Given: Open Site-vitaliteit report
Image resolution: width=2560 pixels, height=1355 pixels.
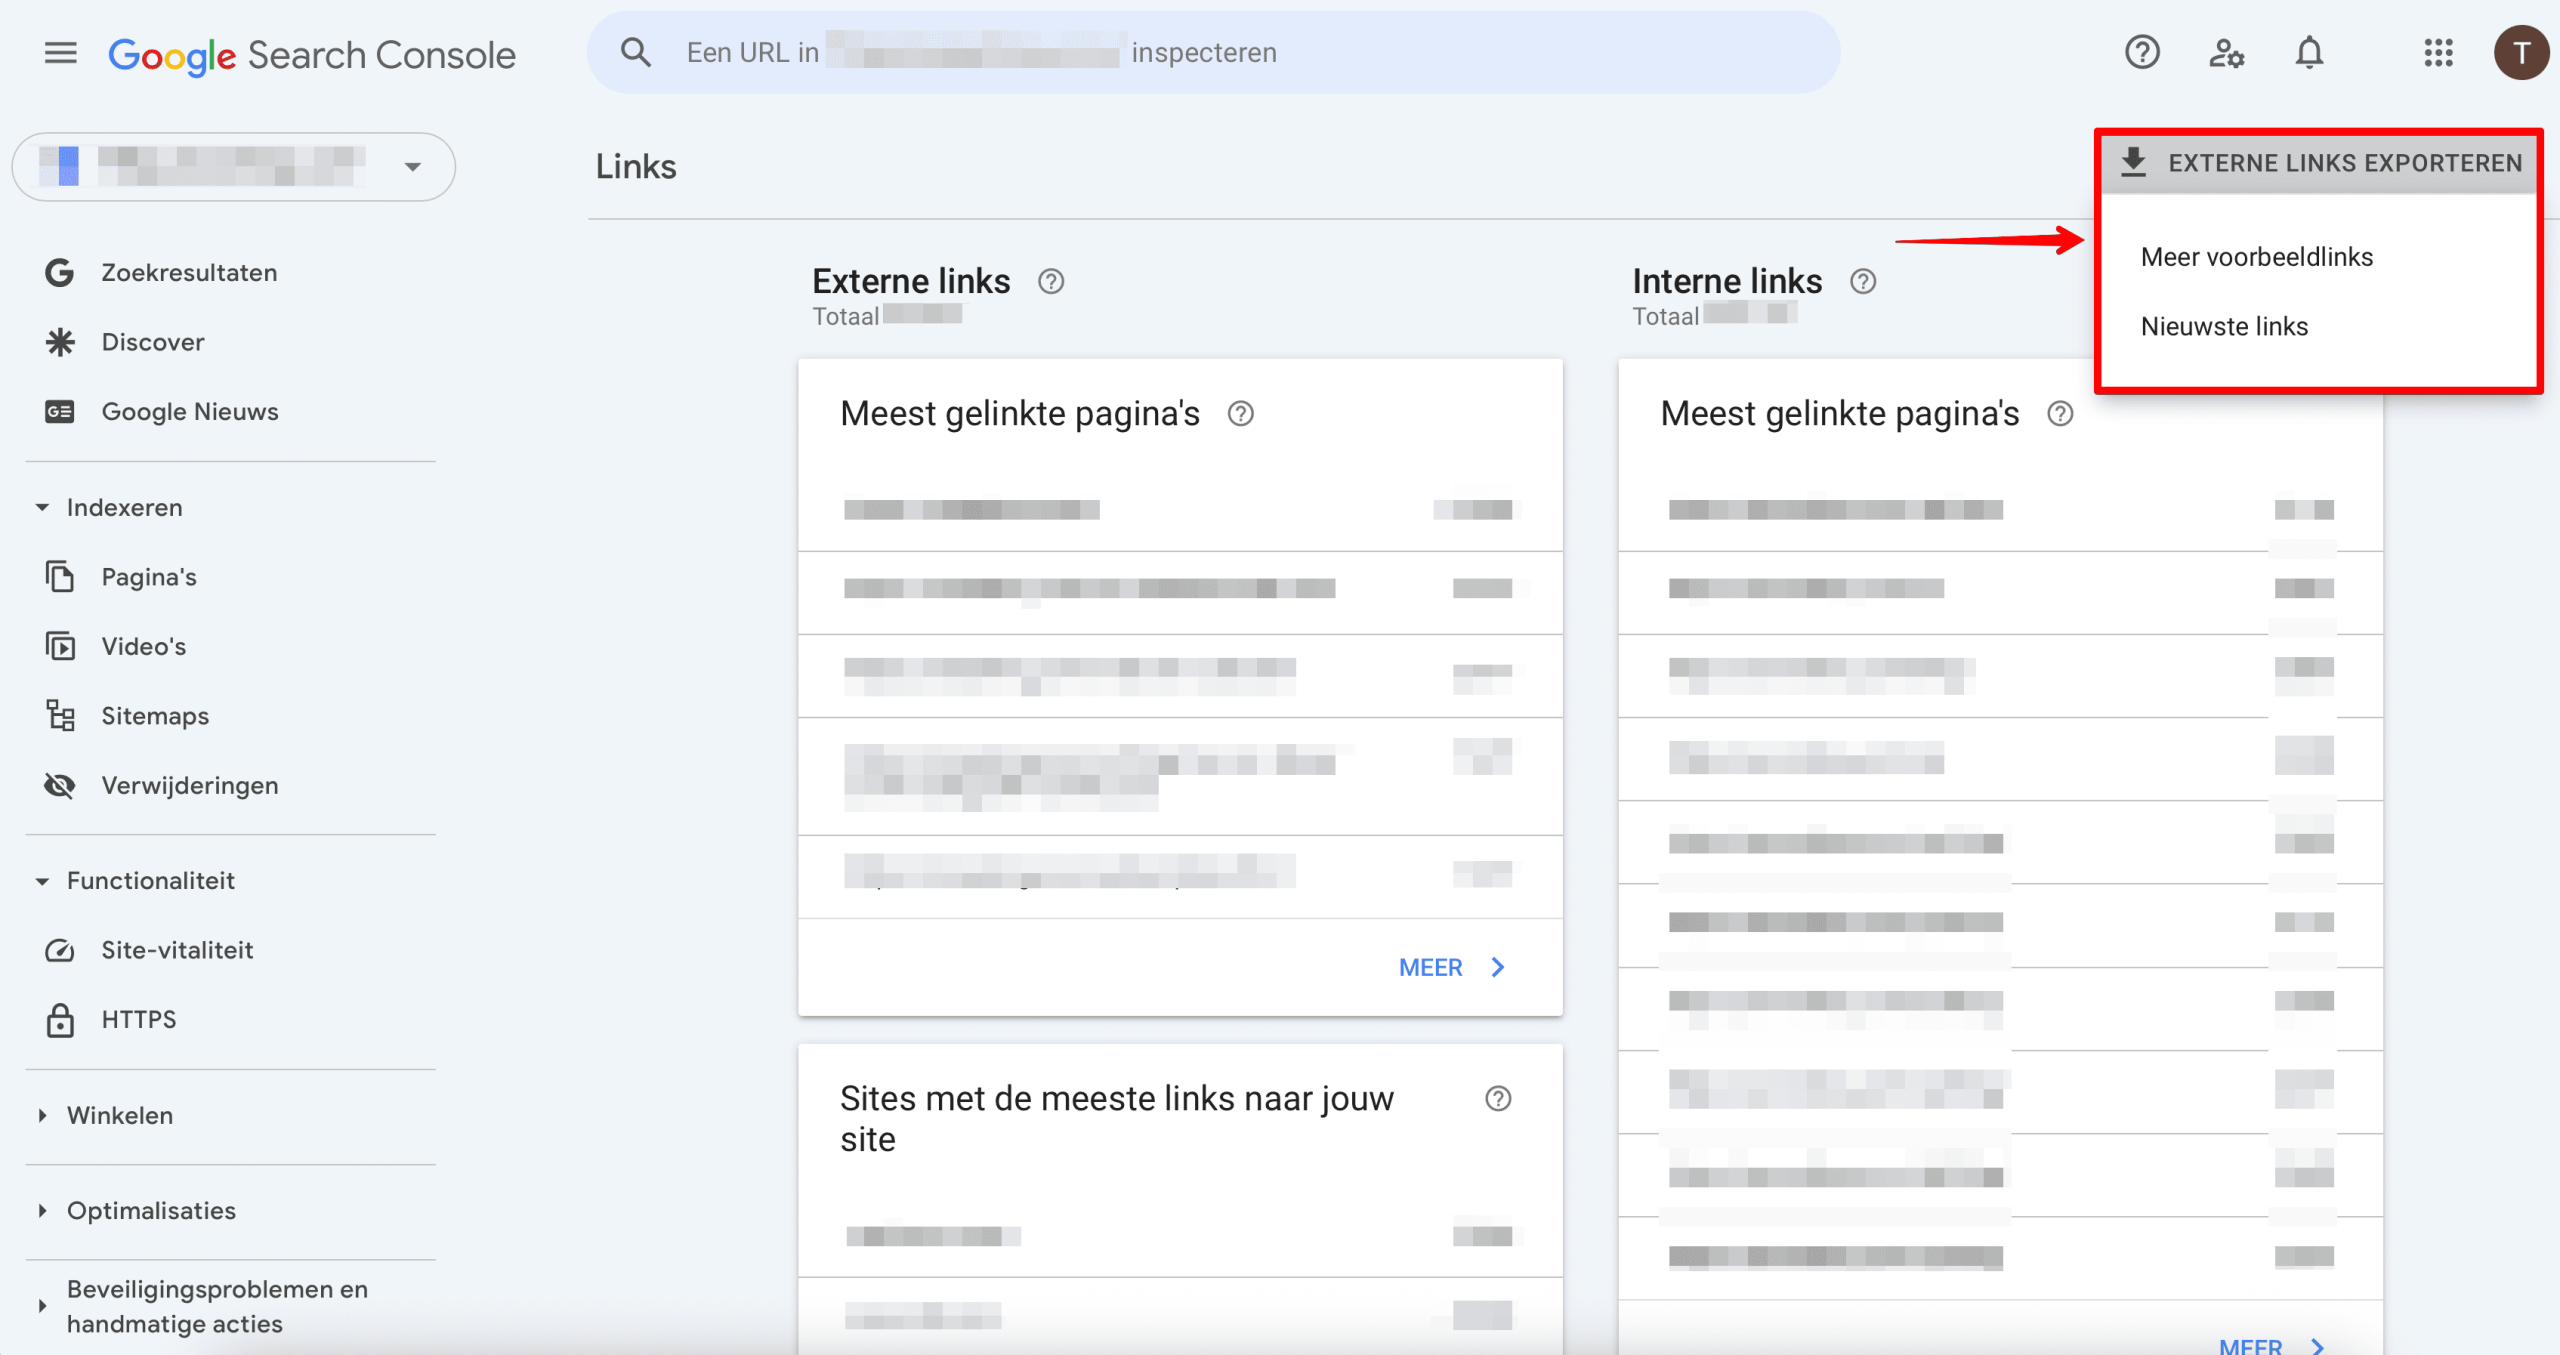Looking at the screenshot, I should pos(177,950).
